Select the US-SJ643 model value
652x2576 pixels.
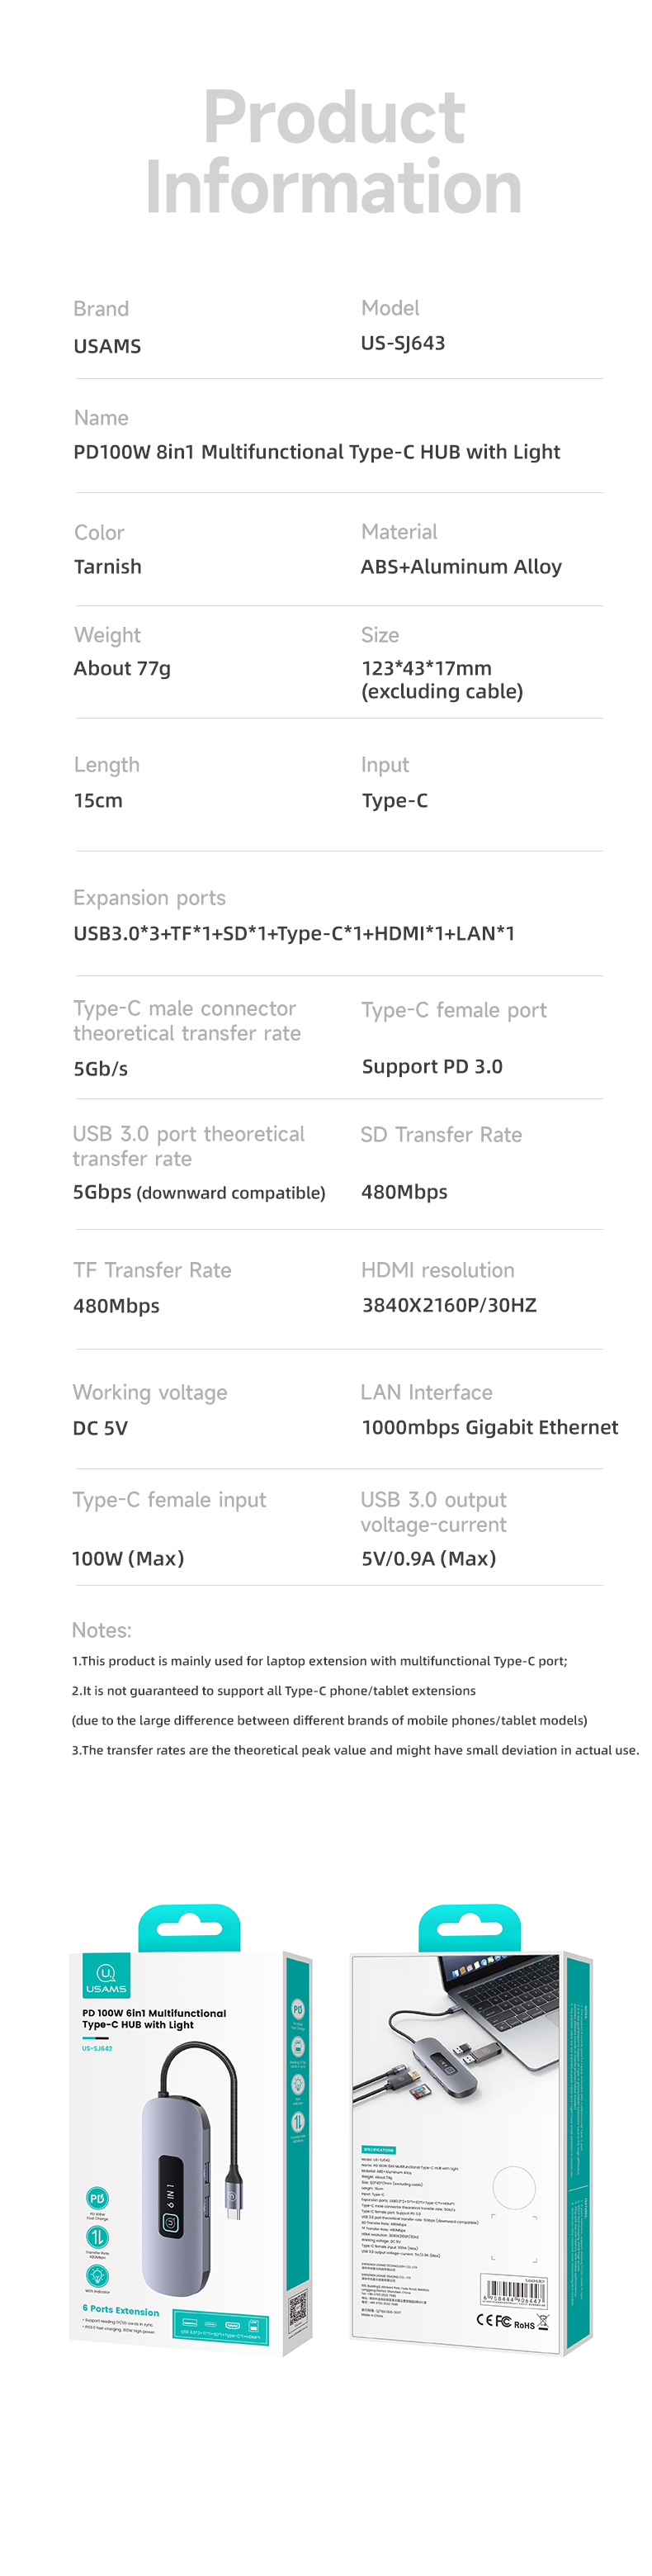(x=403, y=343)
